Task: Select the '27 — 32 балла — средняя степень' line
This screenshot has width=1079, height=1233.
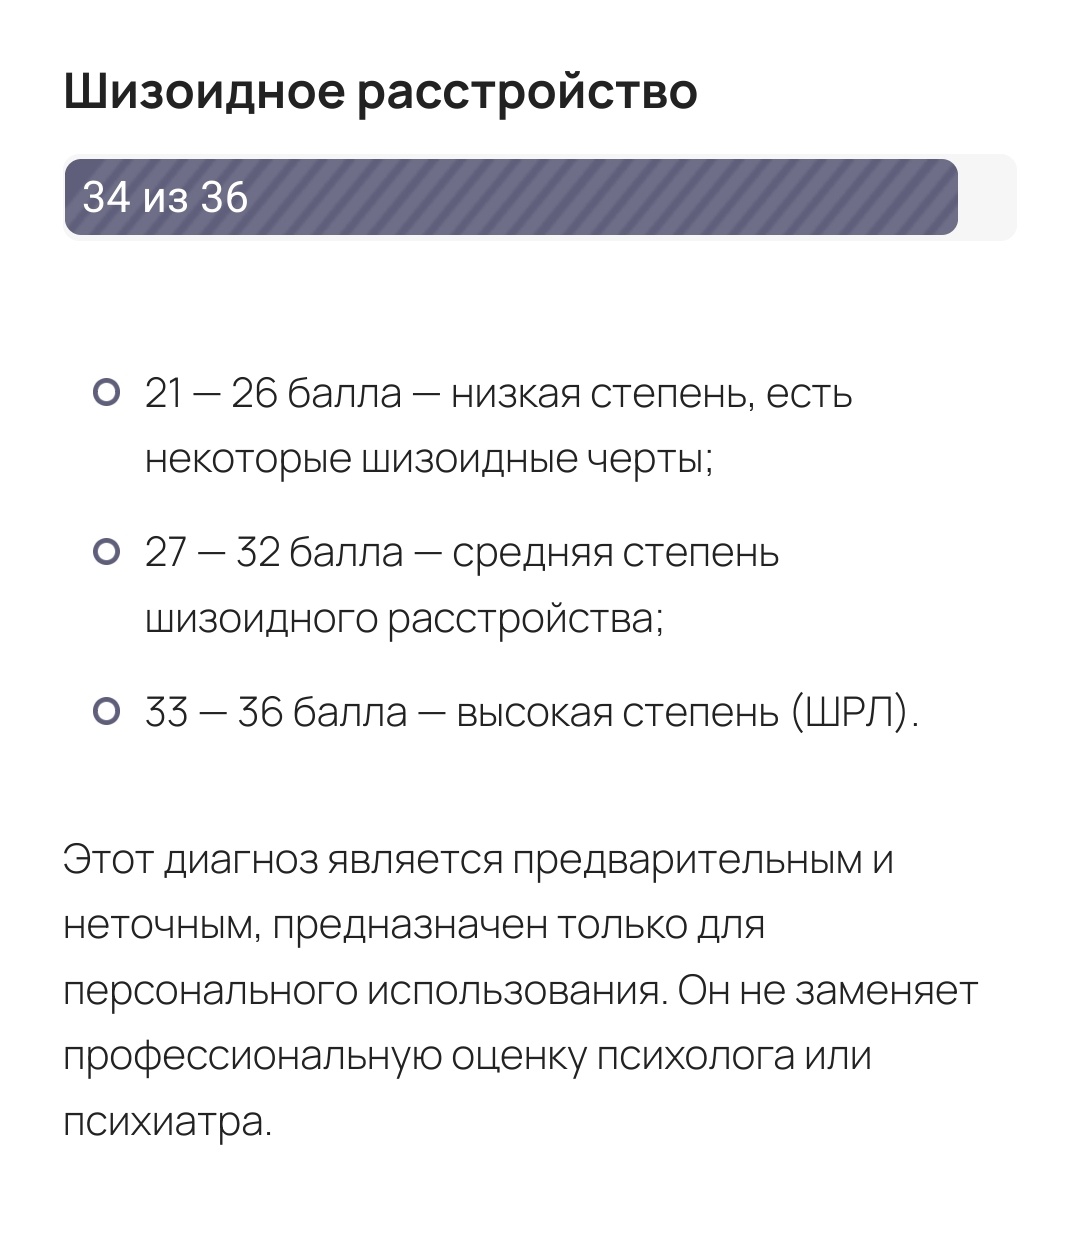Action: click(x=462, y=553)
